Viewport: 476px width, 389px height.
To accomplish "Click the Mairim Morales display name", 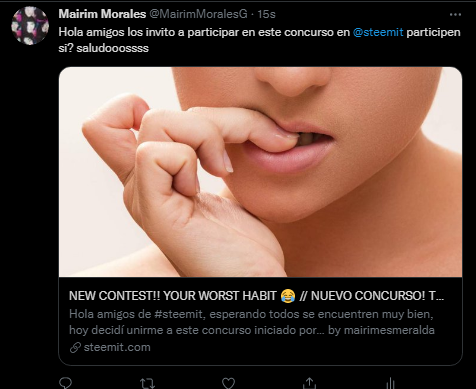I will point(102,14).
